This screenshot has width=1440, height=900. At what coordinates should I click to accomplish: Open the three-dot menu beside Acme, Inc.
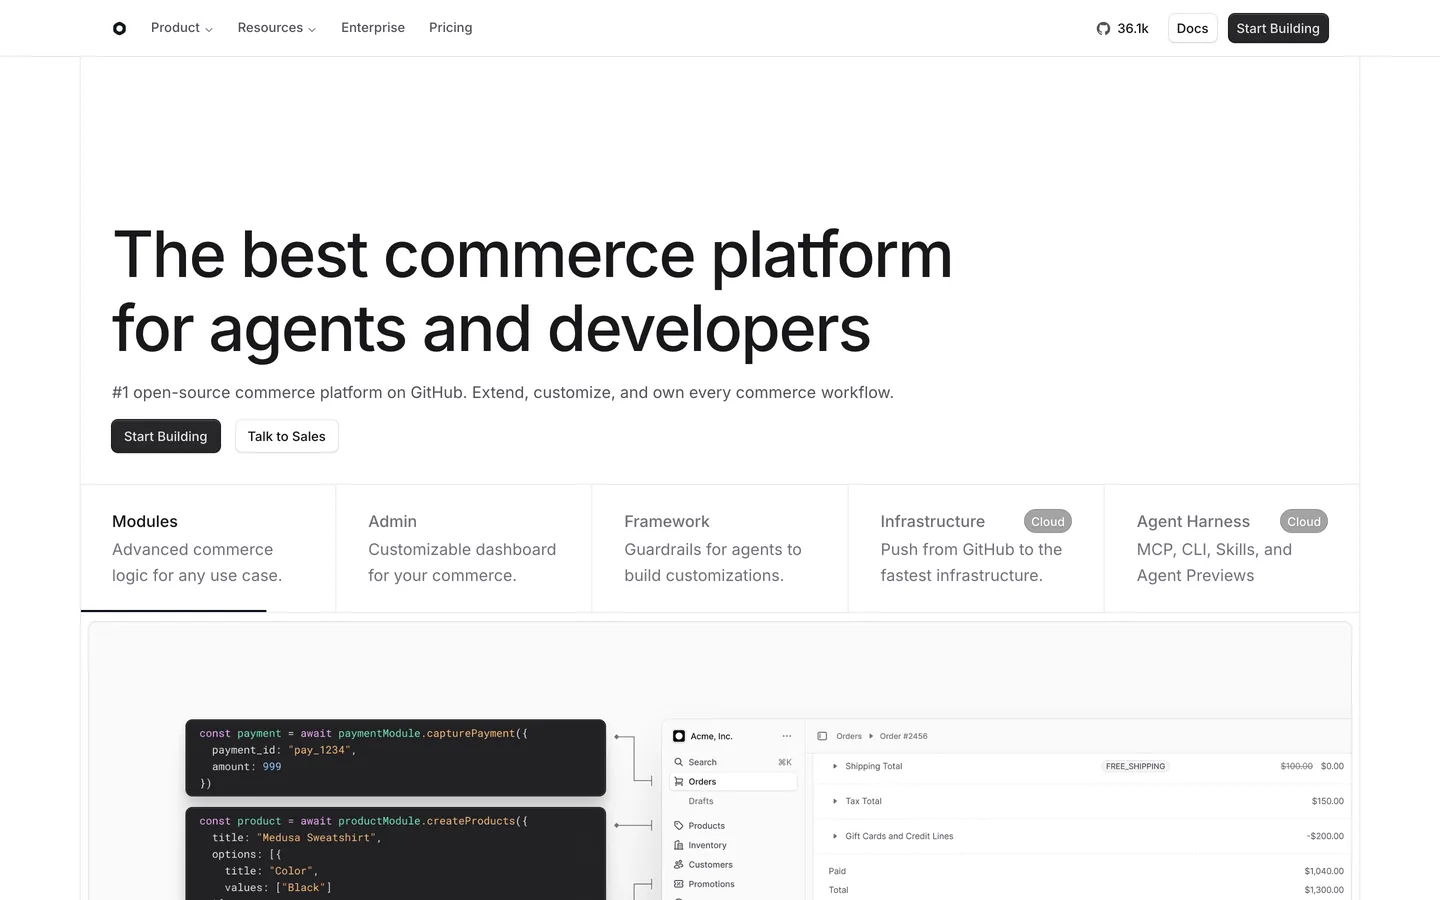[x=787, y=736]
